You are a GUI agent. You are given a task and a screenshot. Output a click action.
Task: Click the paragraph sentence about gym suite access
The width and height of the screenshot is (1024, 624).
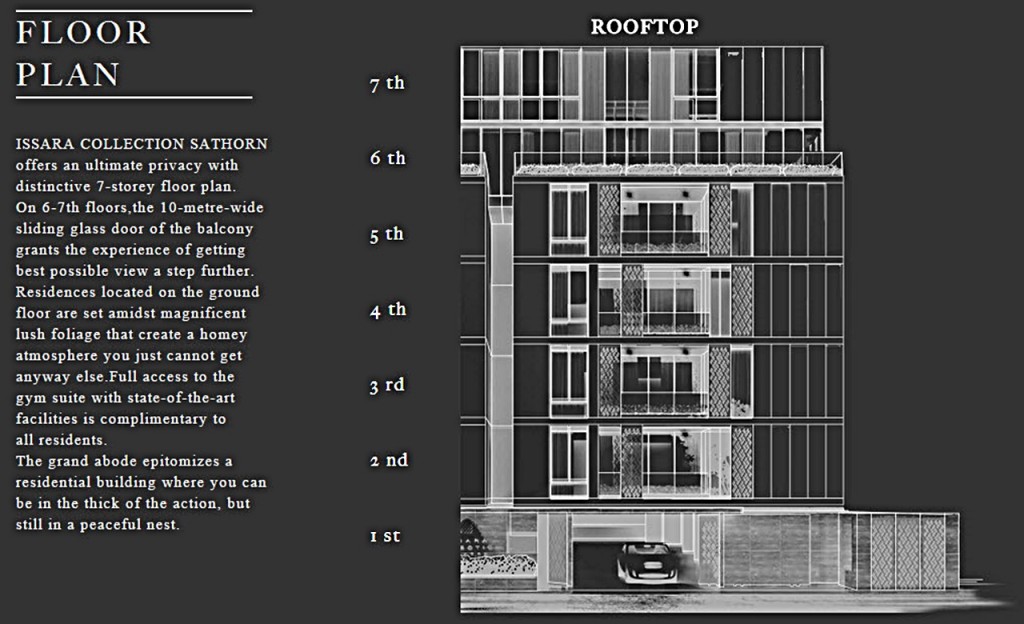point(125,398)
